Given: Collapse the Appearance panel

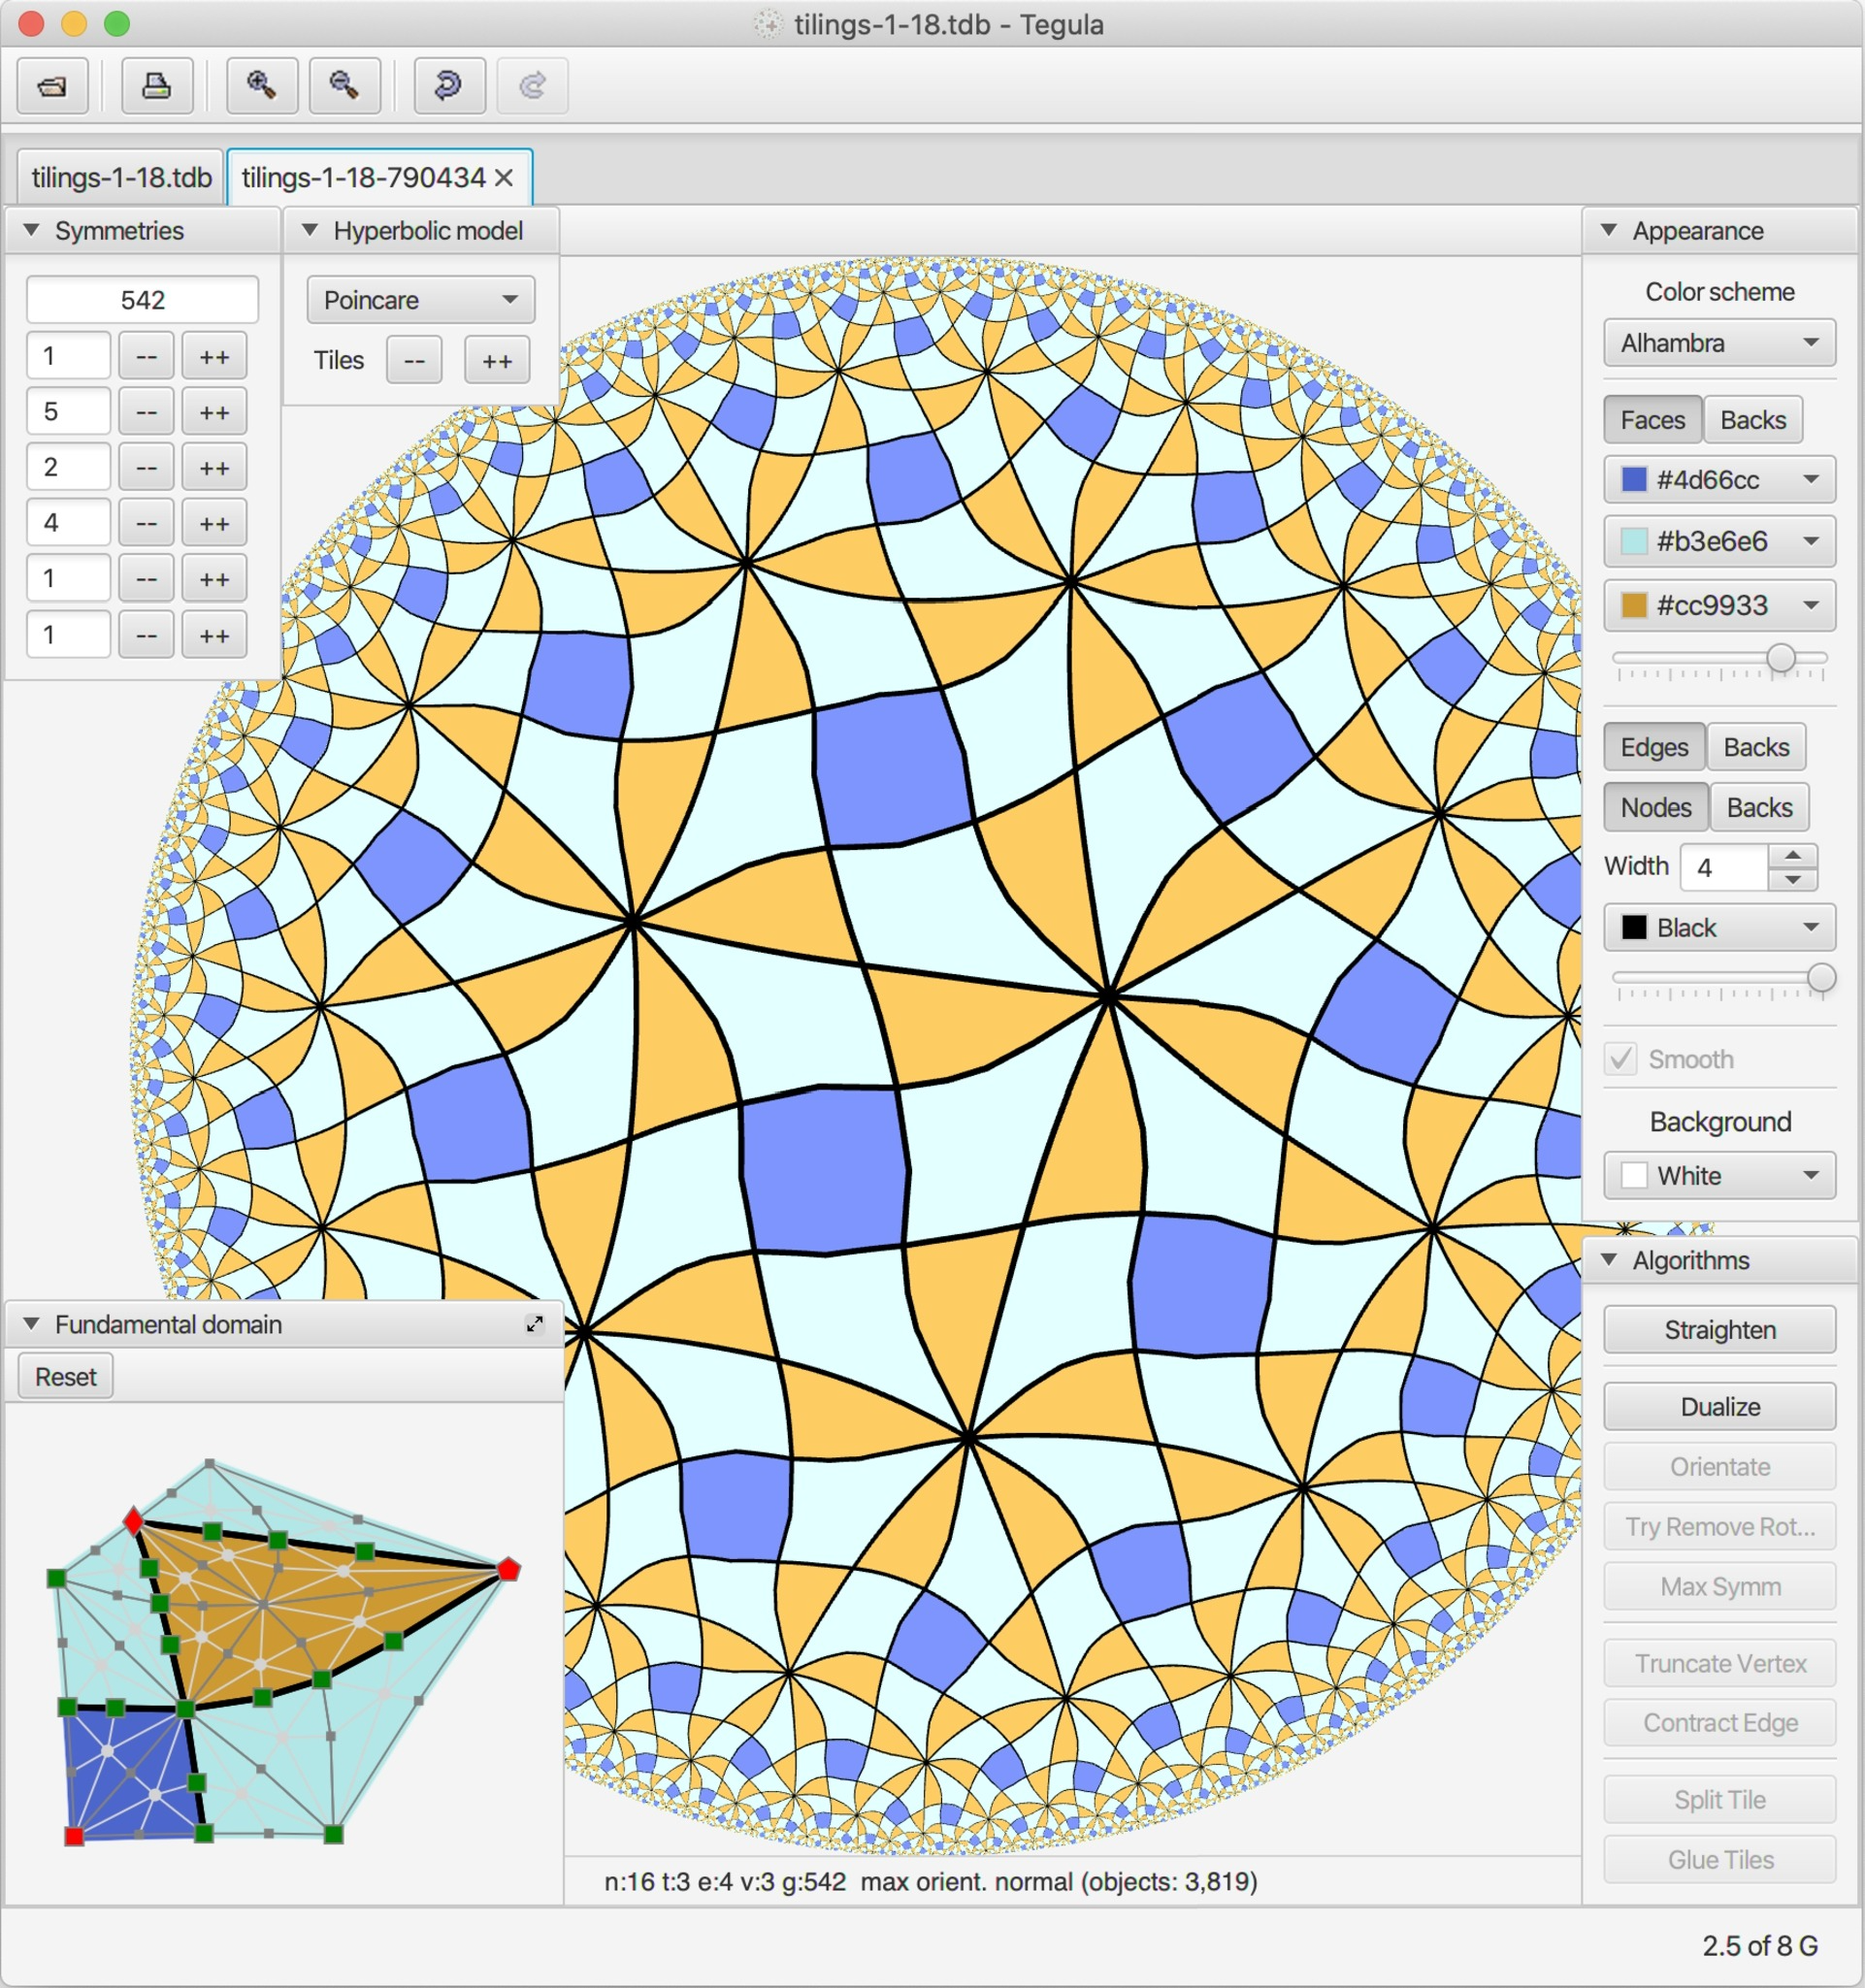Looking at the screenshot, I should [1609, 231].
